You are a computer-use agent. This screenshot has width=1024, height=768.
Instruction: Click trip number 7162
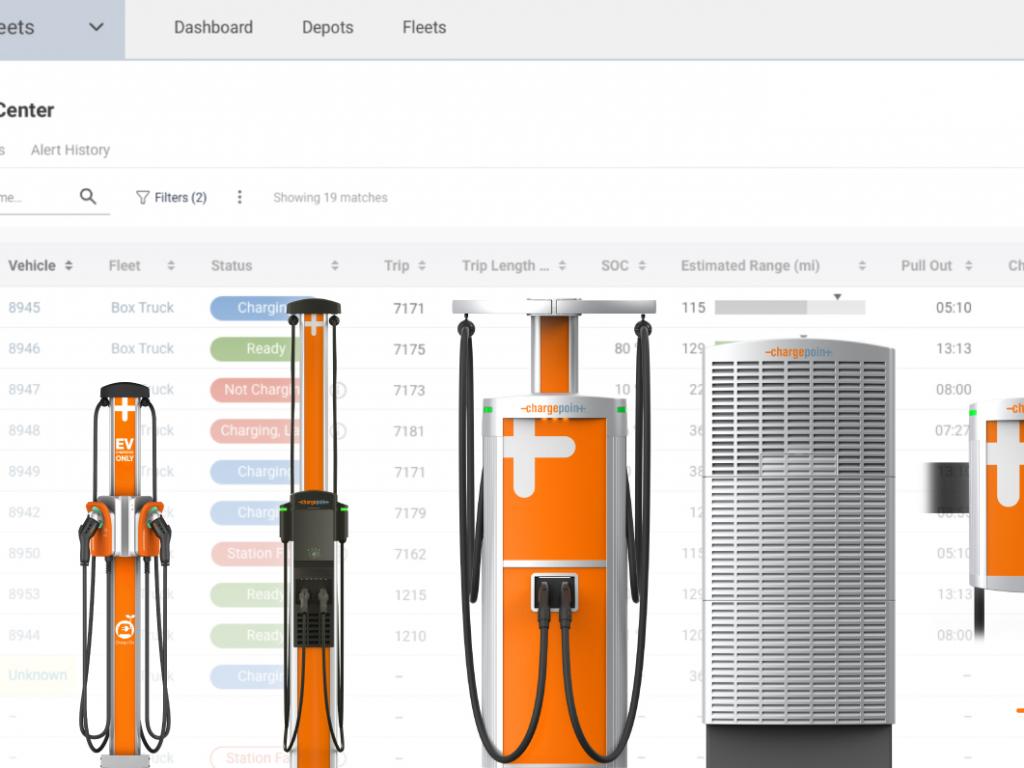point(409,554)
